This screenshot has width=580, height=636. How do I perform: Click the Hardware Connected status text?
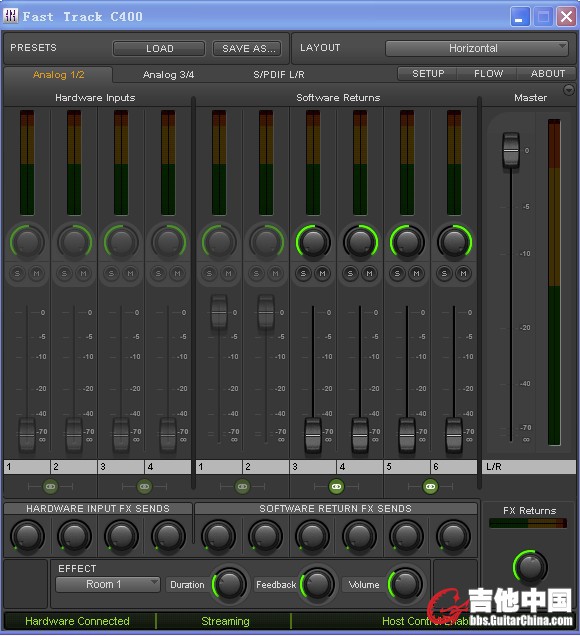point(77,621)
